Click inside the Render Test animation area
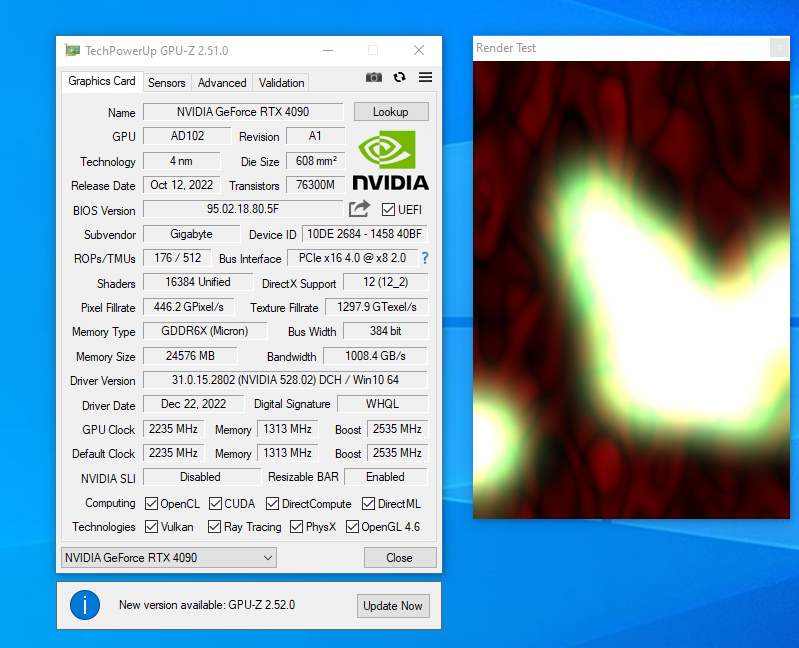This screenshot has width=799, height=648. pos(631,290)
